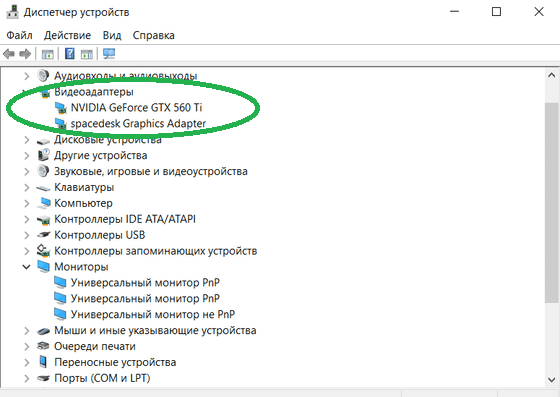560x397 pixels.
Task: Select the Очереди печати category
Action: coord(95,346)
